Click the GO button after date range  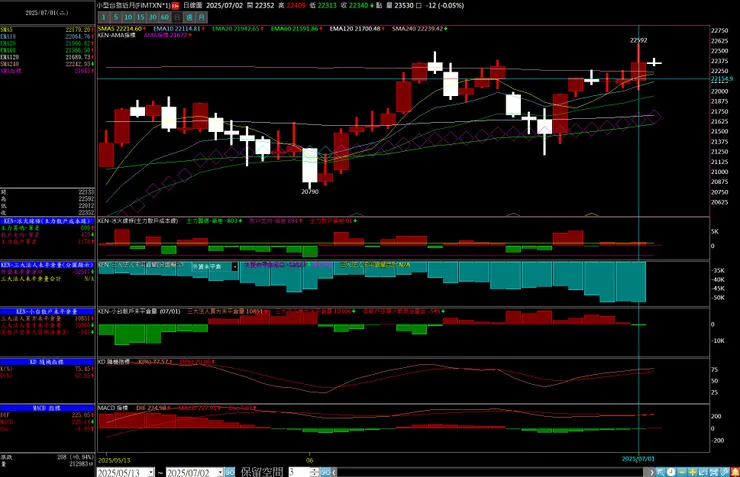pyautogui.click(x=230, y=472)
